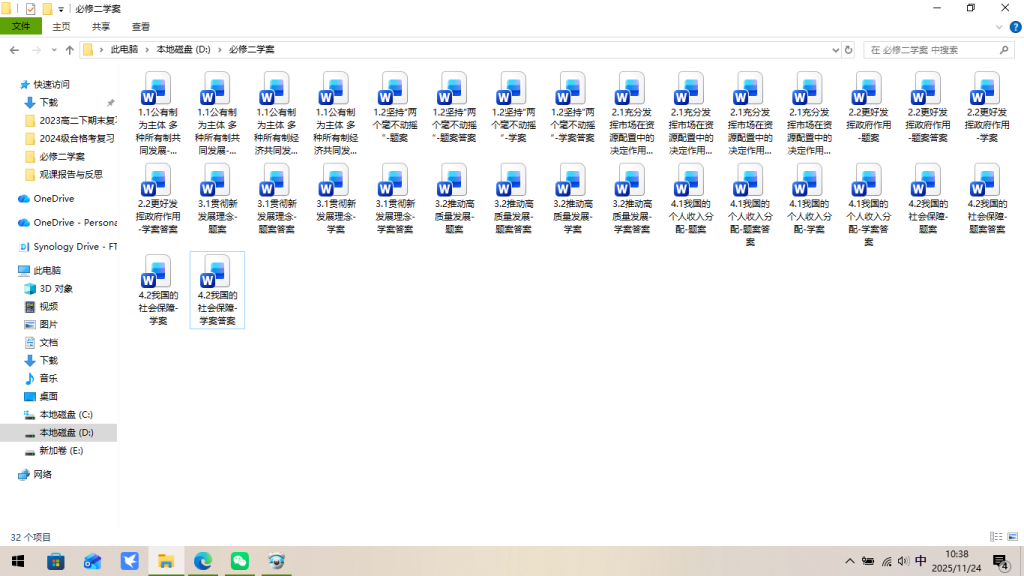Open the address bar history dropdown

tap(833, 49)
